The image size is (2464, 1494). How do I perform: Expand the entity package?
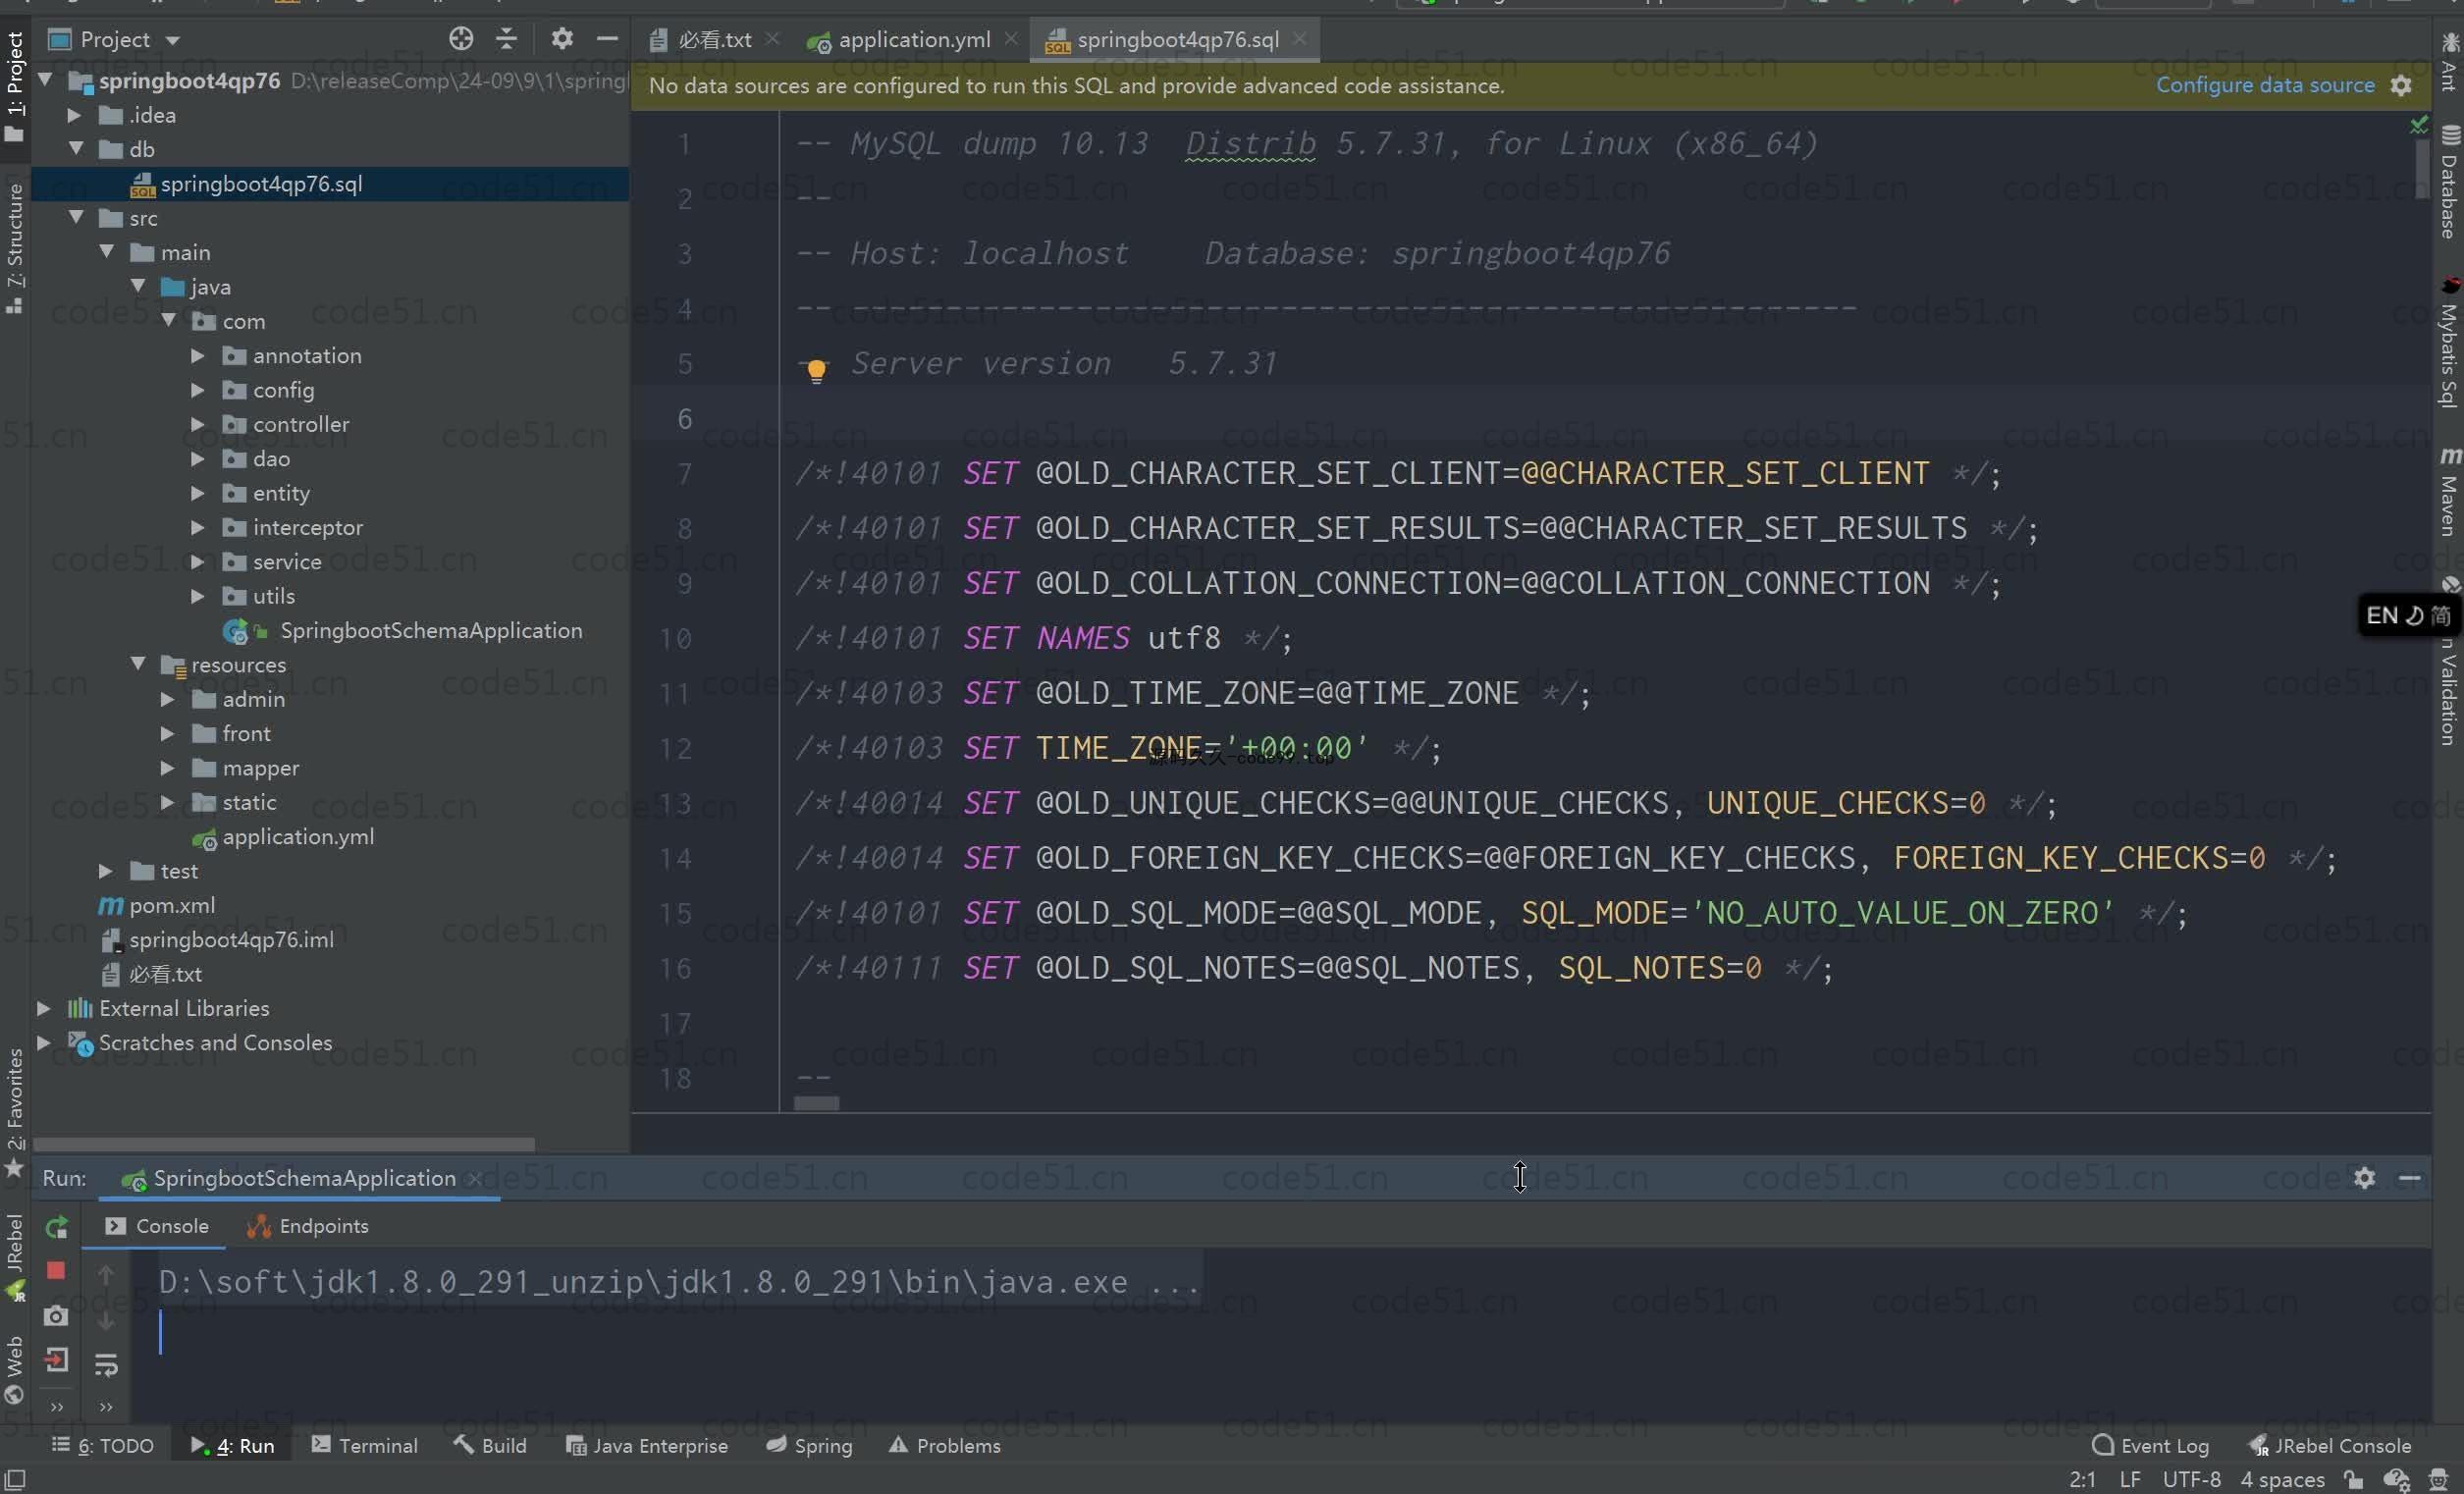click(x=198, y=493)
